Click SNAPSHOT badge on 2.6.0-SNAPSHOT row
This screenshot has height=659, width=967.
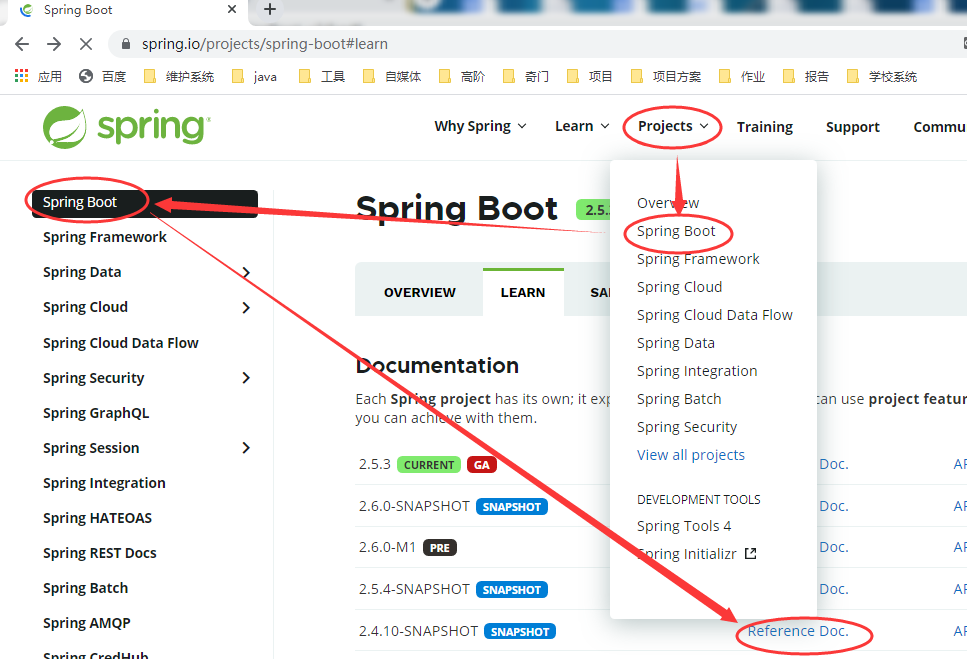tap(512, 507)
